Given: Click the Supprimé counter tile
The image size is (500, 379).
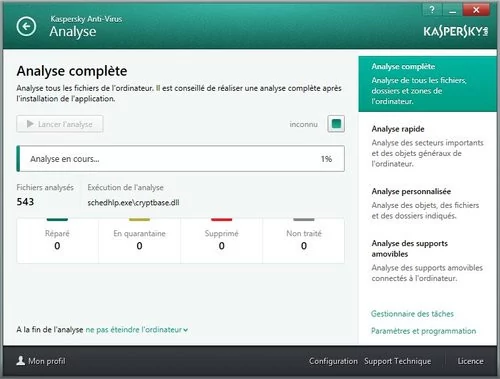Looking at the screenshot, I should click(x=221, y=240).
